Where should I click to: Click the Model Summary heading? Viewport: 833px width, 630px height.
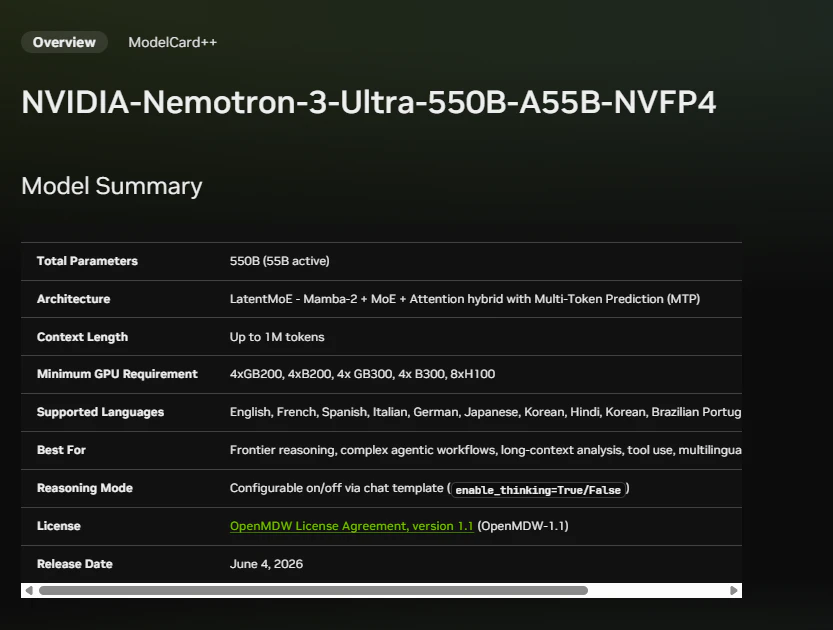click(x=112, y=186)
